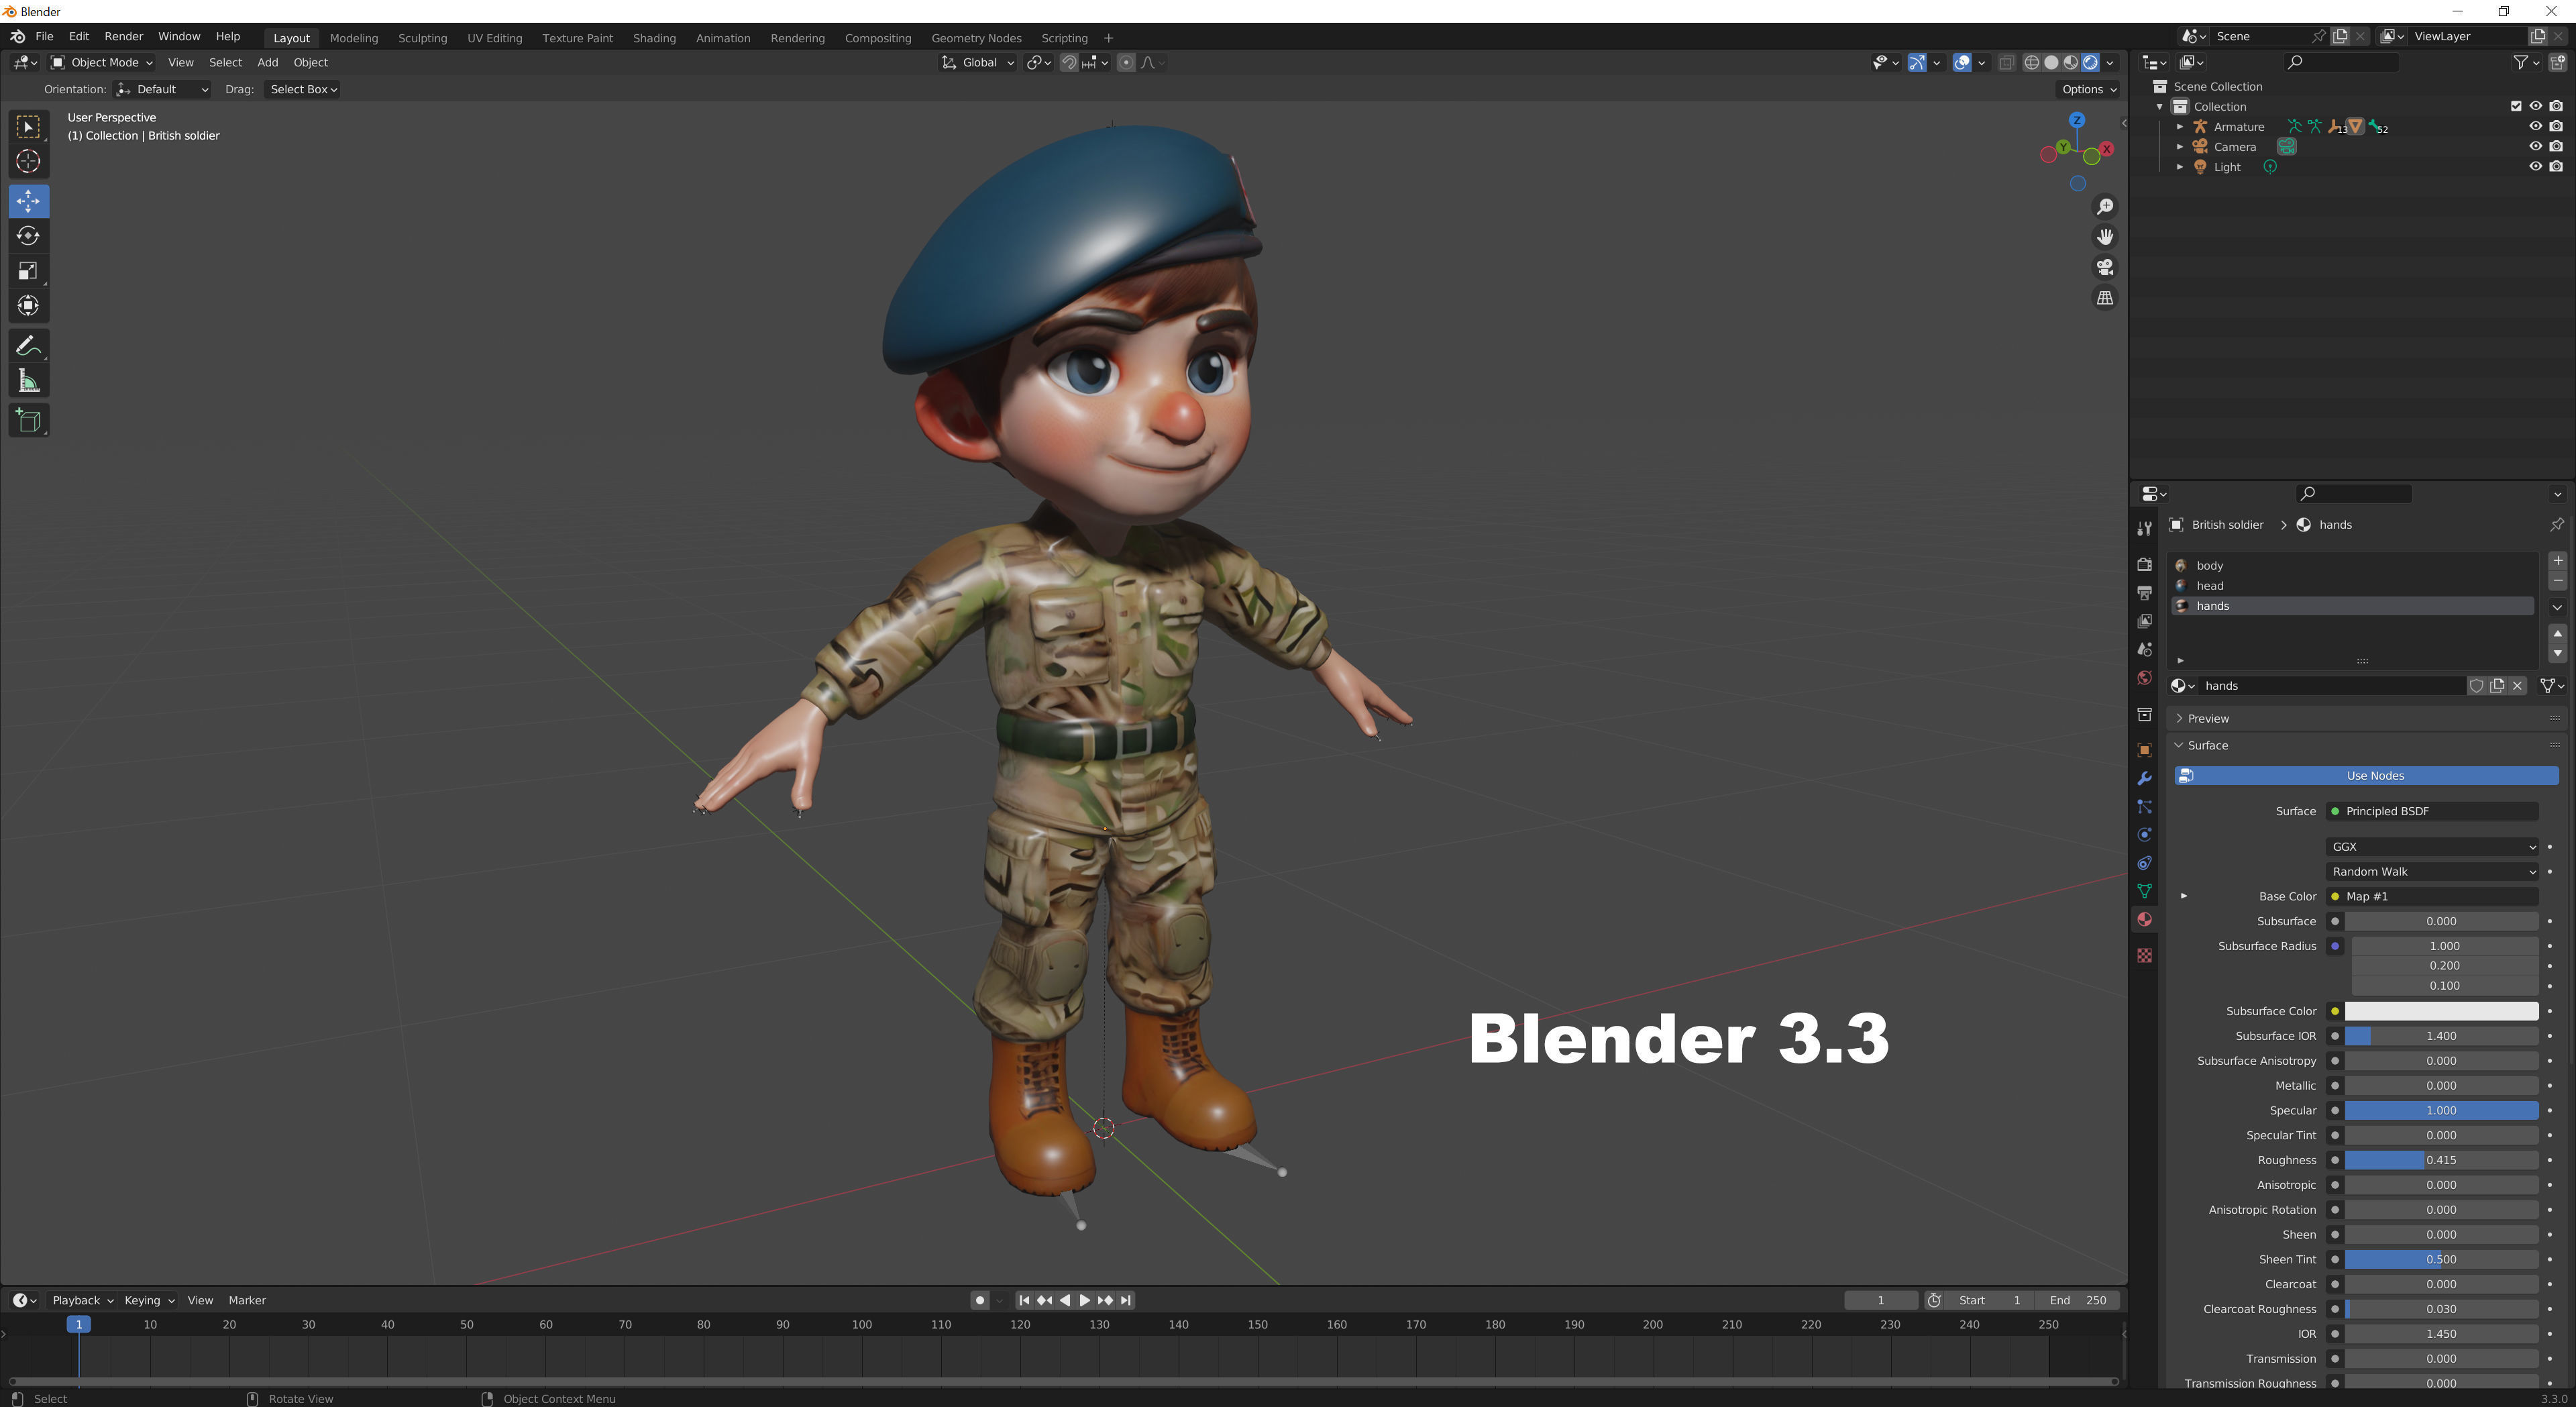
Task: Open the Render menu
Action: coord(124,36)
